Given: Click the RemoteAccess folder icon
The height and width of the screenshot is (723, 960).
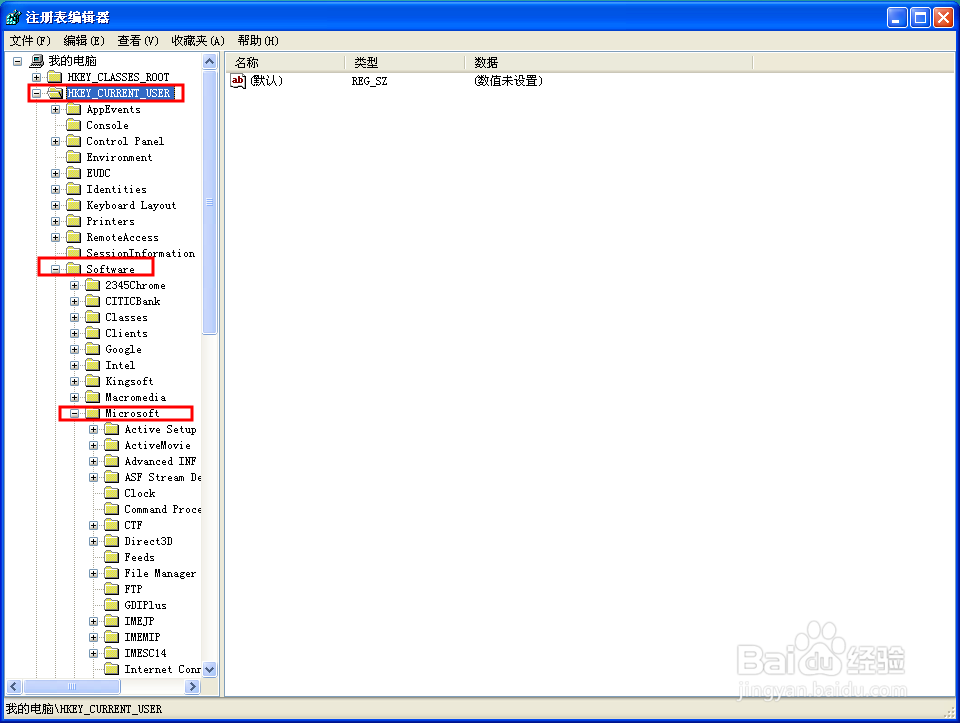Looking at the screenshot, I should click(74, 237).
